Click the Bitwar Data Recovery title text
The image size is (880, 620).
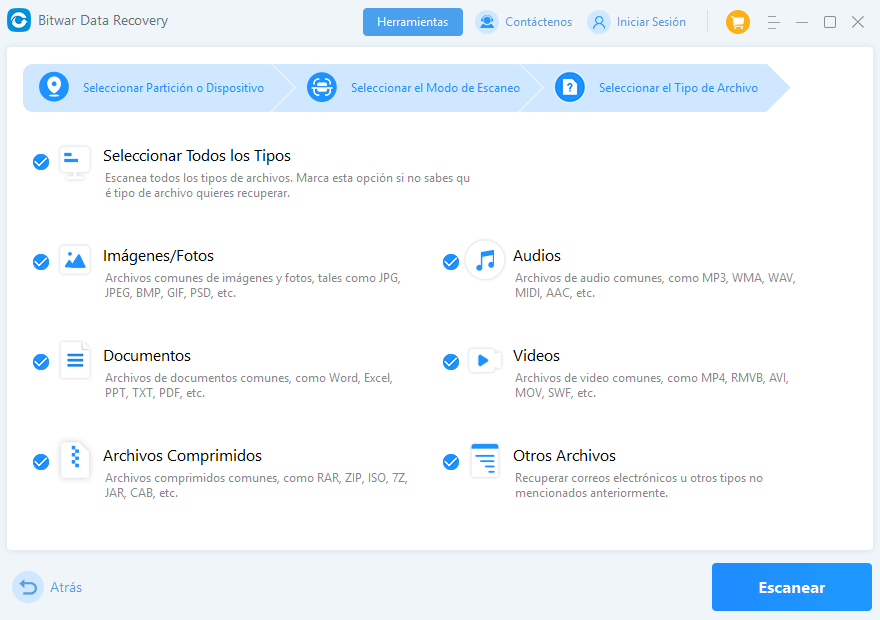click(x=103, y=21)
